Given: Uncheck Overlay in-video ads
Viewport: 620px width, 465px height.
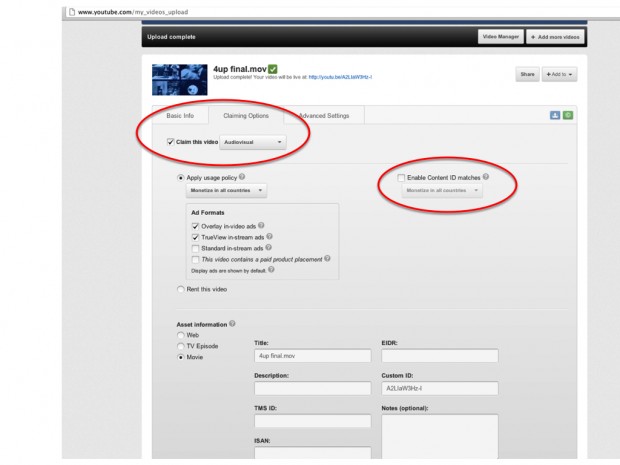Looking at the screenshot, I should pos(195,226).
